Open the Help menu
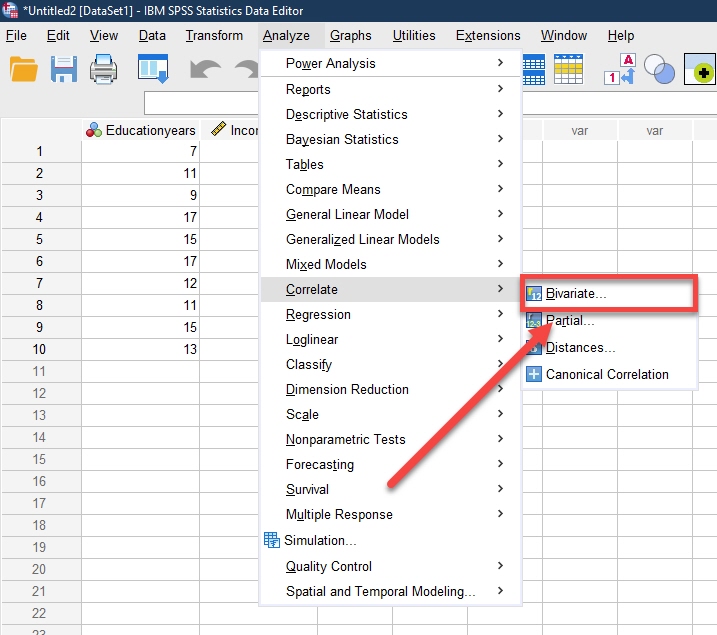Image resolution: width=717 pixels, height=635 pixels. [621, 35]
